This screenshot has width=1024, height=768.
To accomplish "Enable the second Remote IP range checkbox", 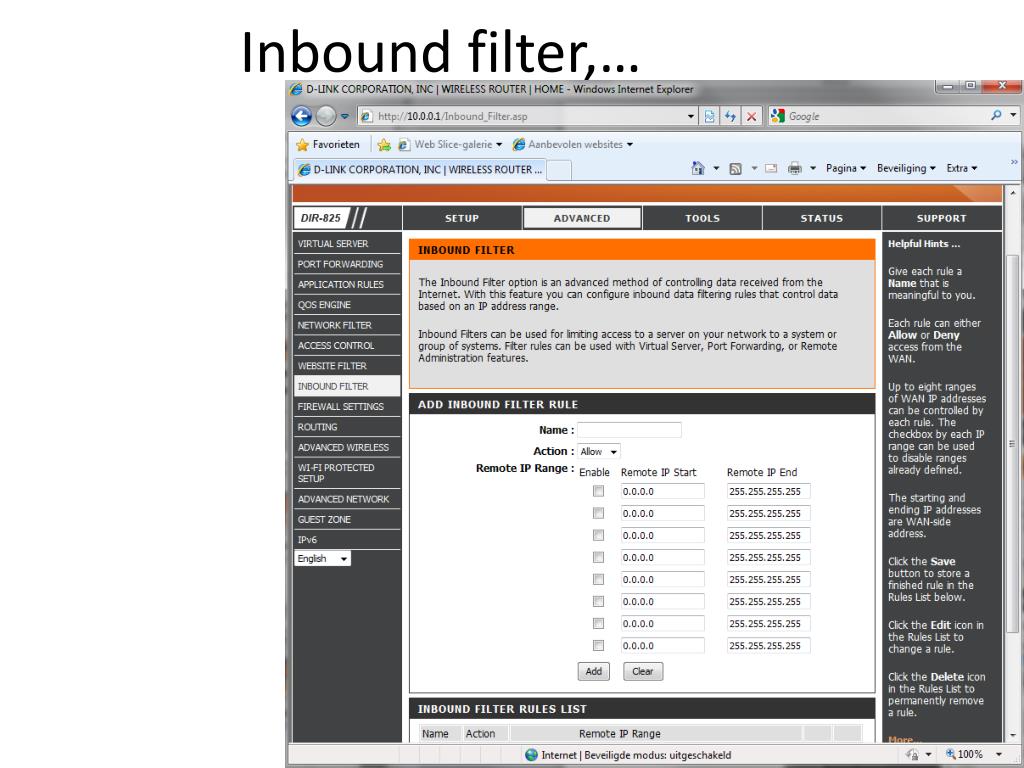I will point(598,513).
